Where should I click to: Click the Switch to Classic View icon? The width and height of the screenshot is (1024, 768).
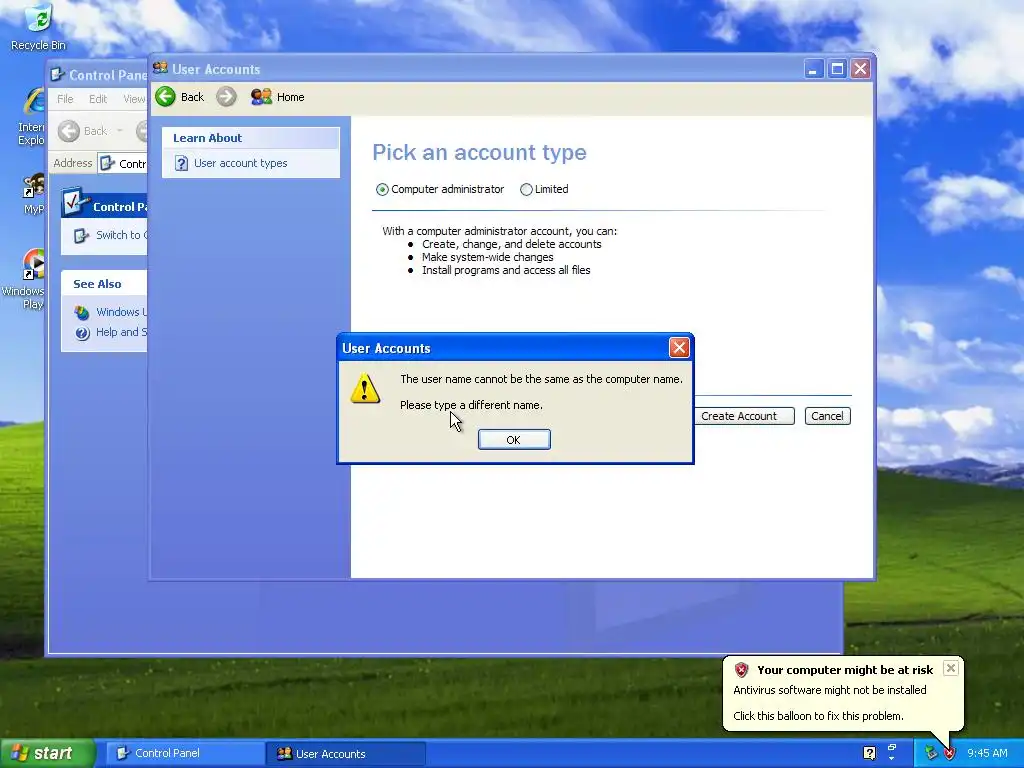point(81,236)
